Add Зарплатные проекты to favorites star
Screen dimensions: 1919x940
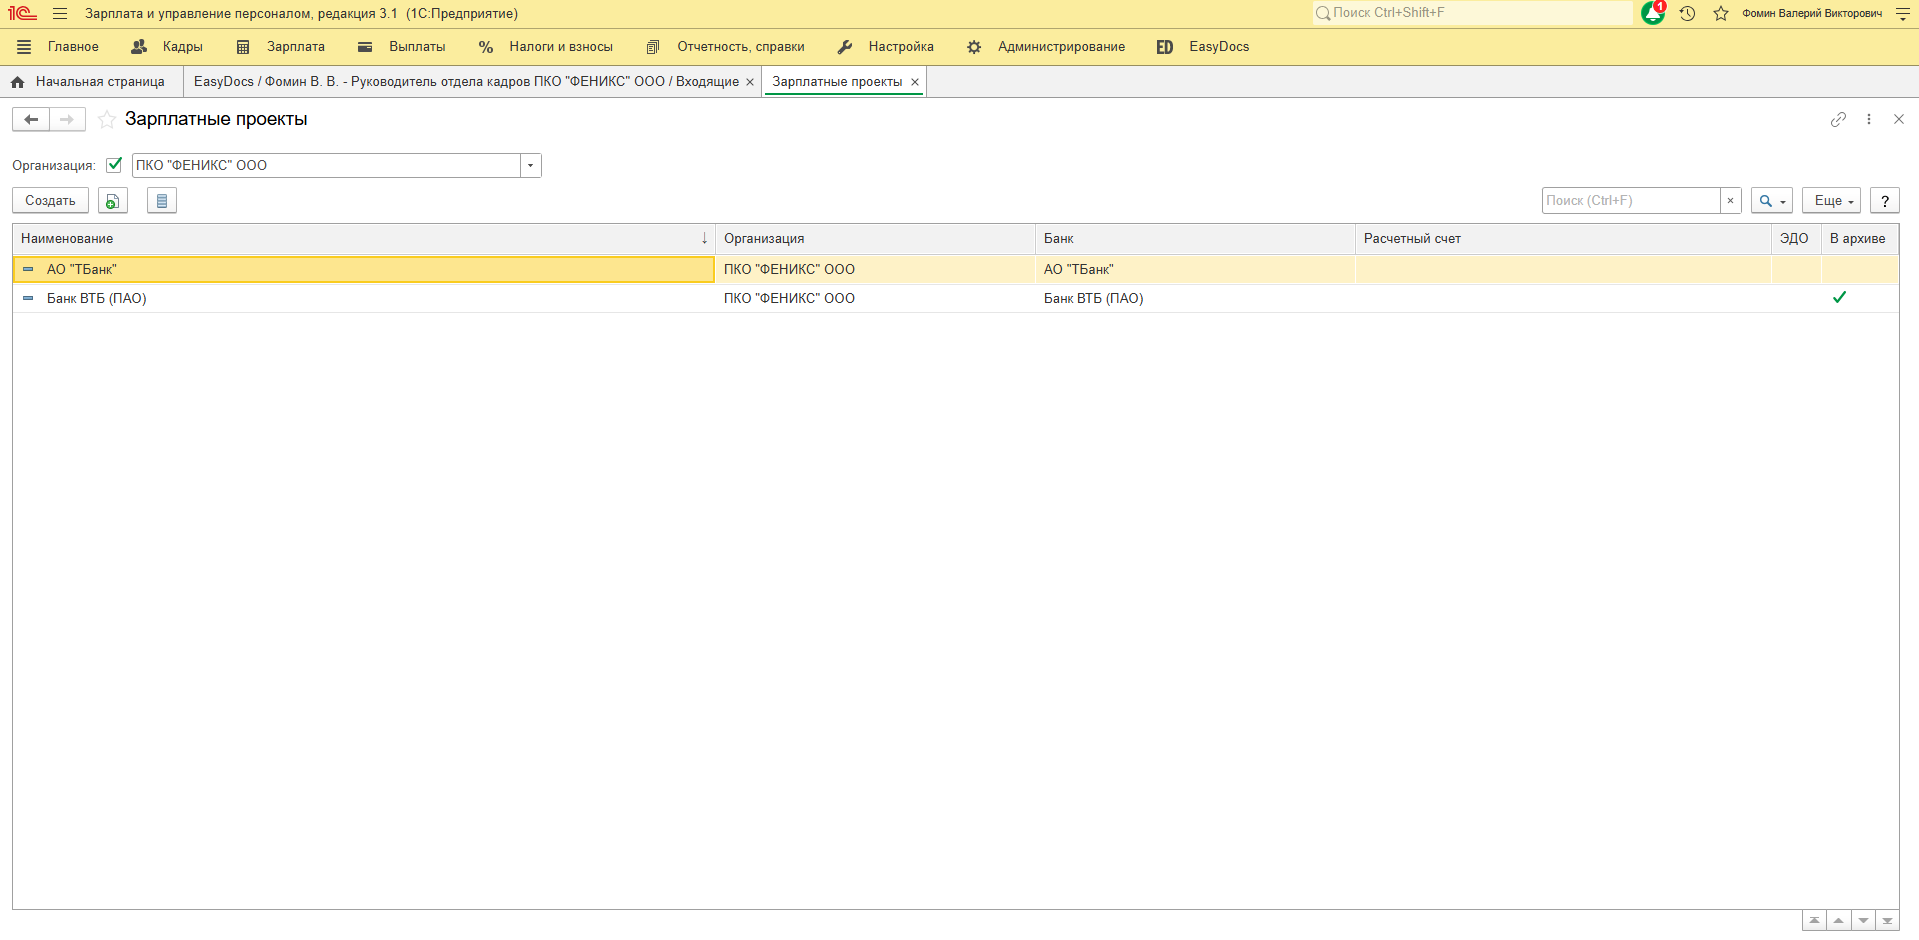[x=107, y=120]
